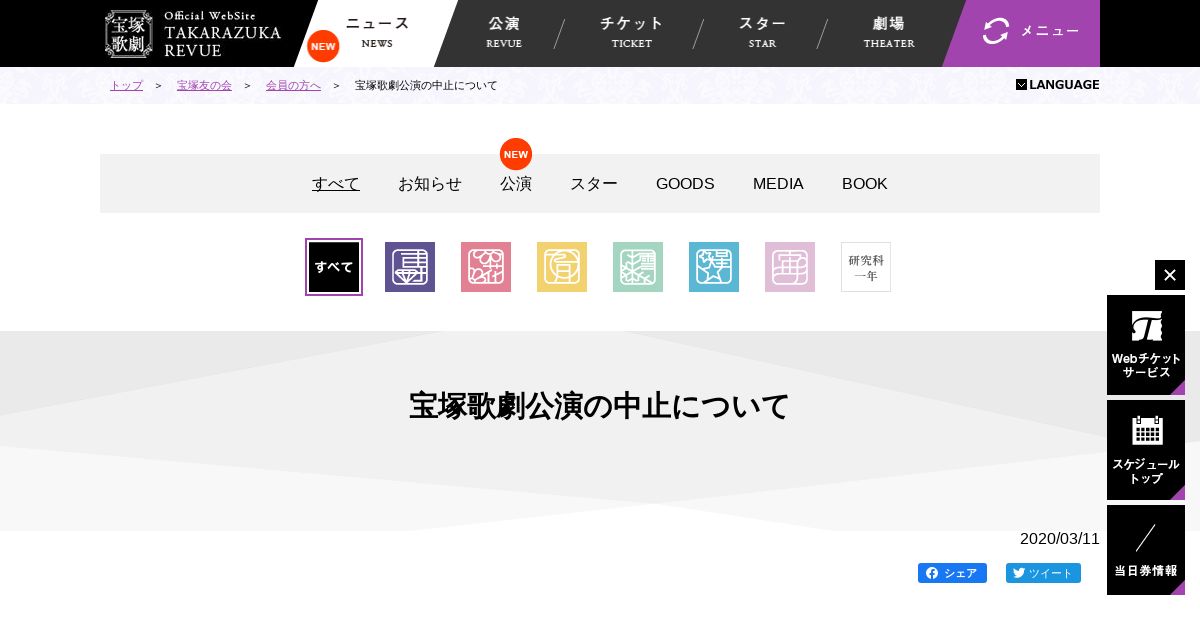Open the 公演 REVUE navigation tab
This screenshot has width=1200, height=630.
pyautogui.click(x=504, y=33)
